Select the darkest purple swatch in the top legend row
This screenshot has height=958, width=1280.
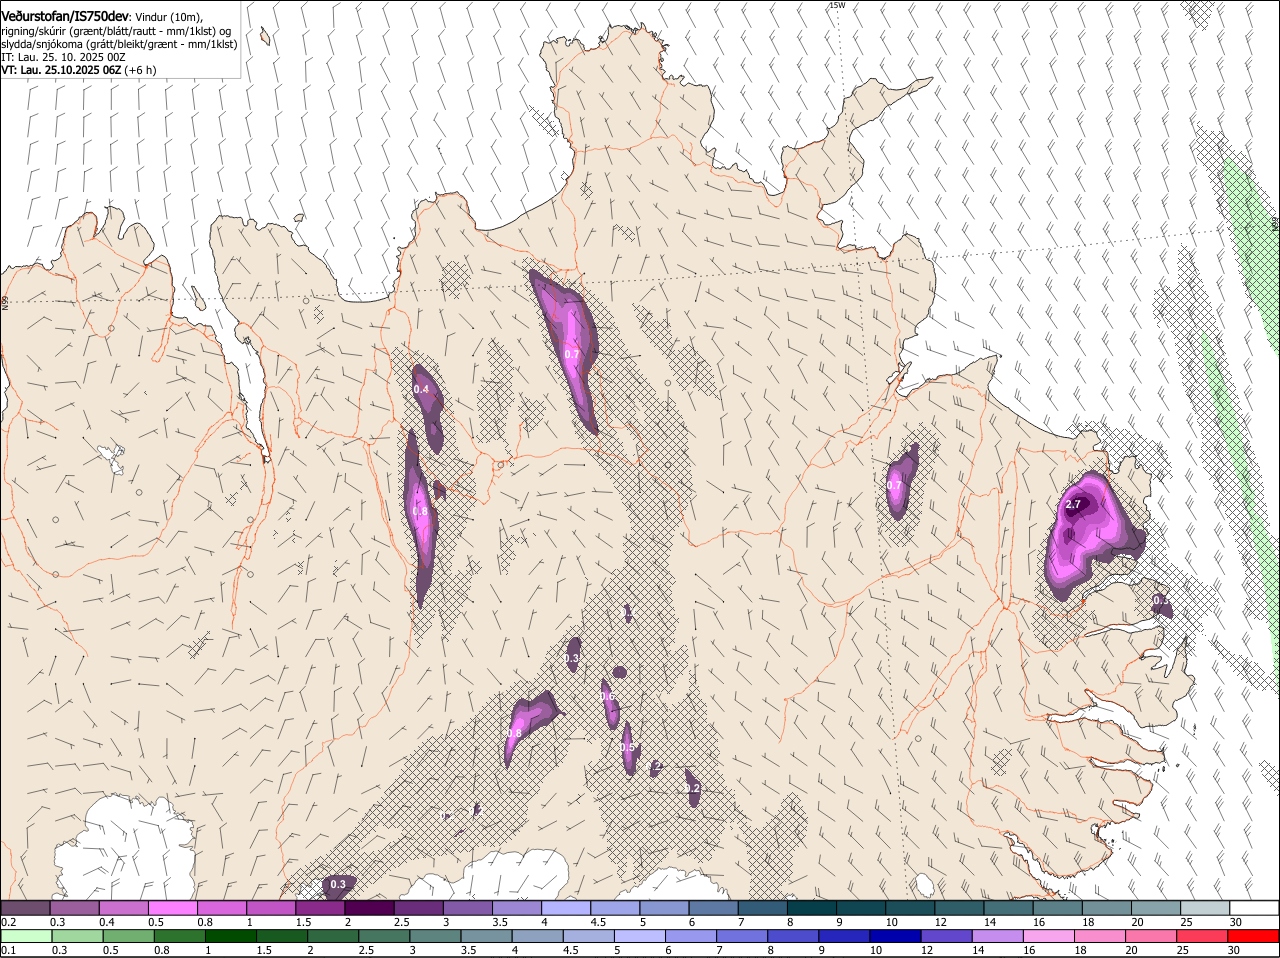pyautogui.click(x=369, y=907)
